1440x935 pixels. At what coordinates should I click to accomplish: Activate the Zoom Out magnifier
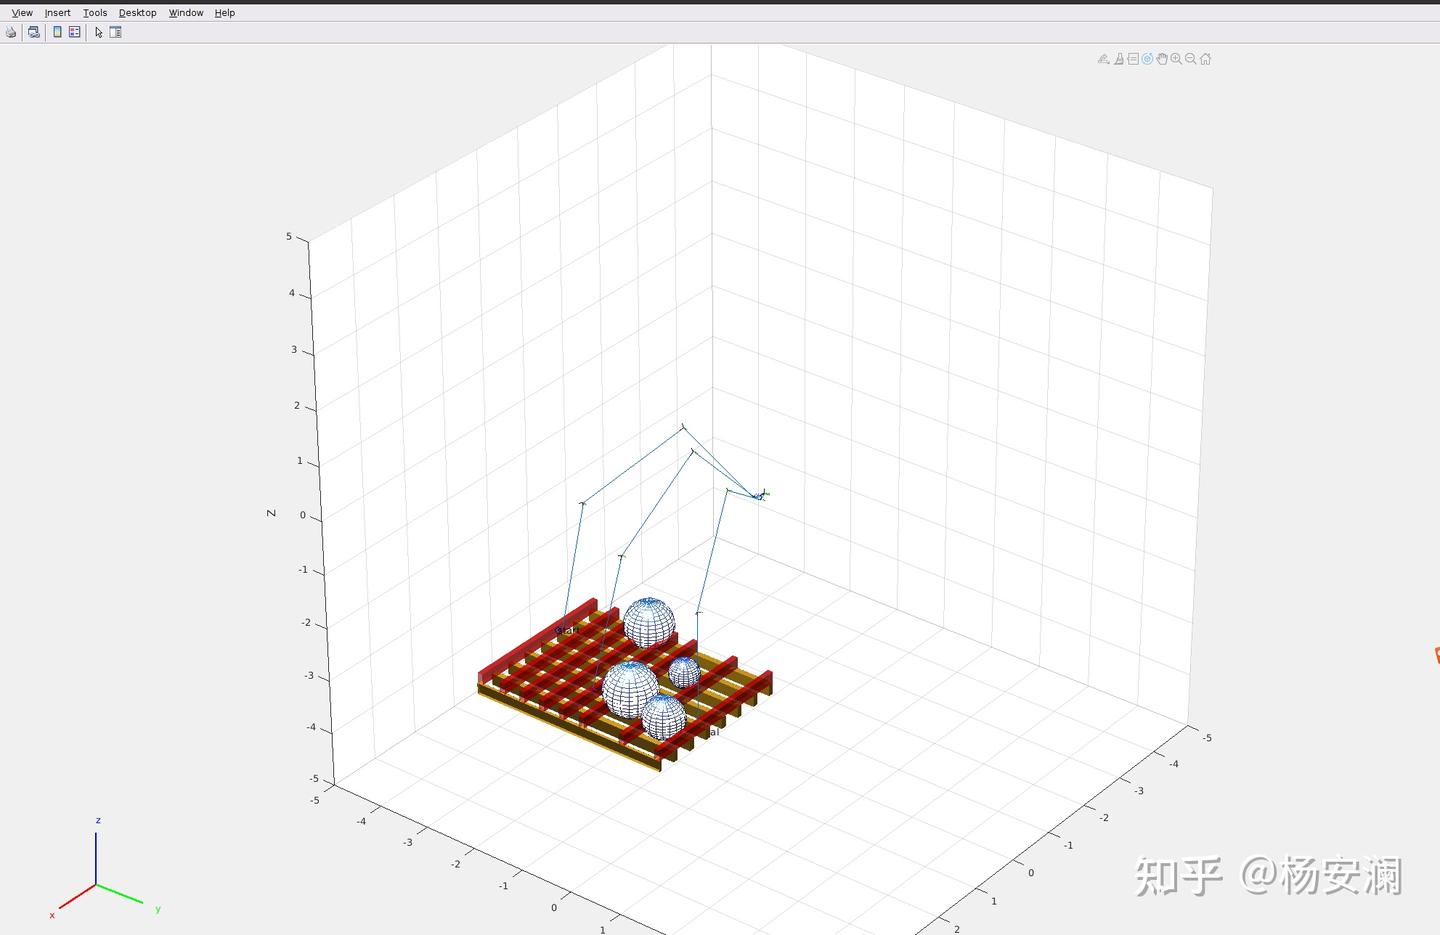1191,59
